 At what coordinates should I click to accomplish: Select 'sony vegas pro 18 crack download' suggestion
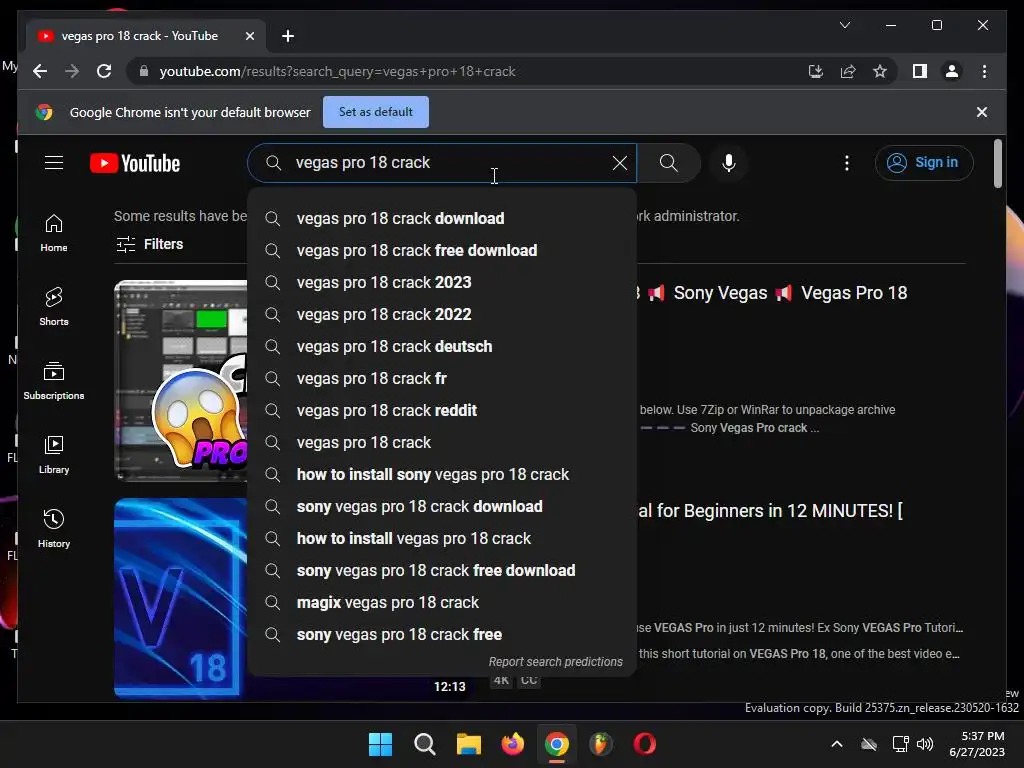(442, 506)
